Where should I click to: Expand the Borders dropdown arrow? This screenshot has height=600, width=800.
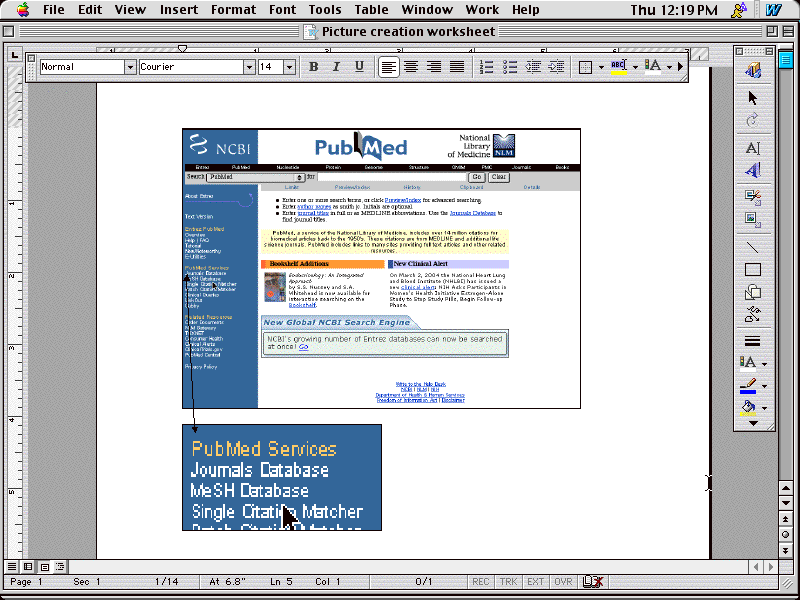602,67
